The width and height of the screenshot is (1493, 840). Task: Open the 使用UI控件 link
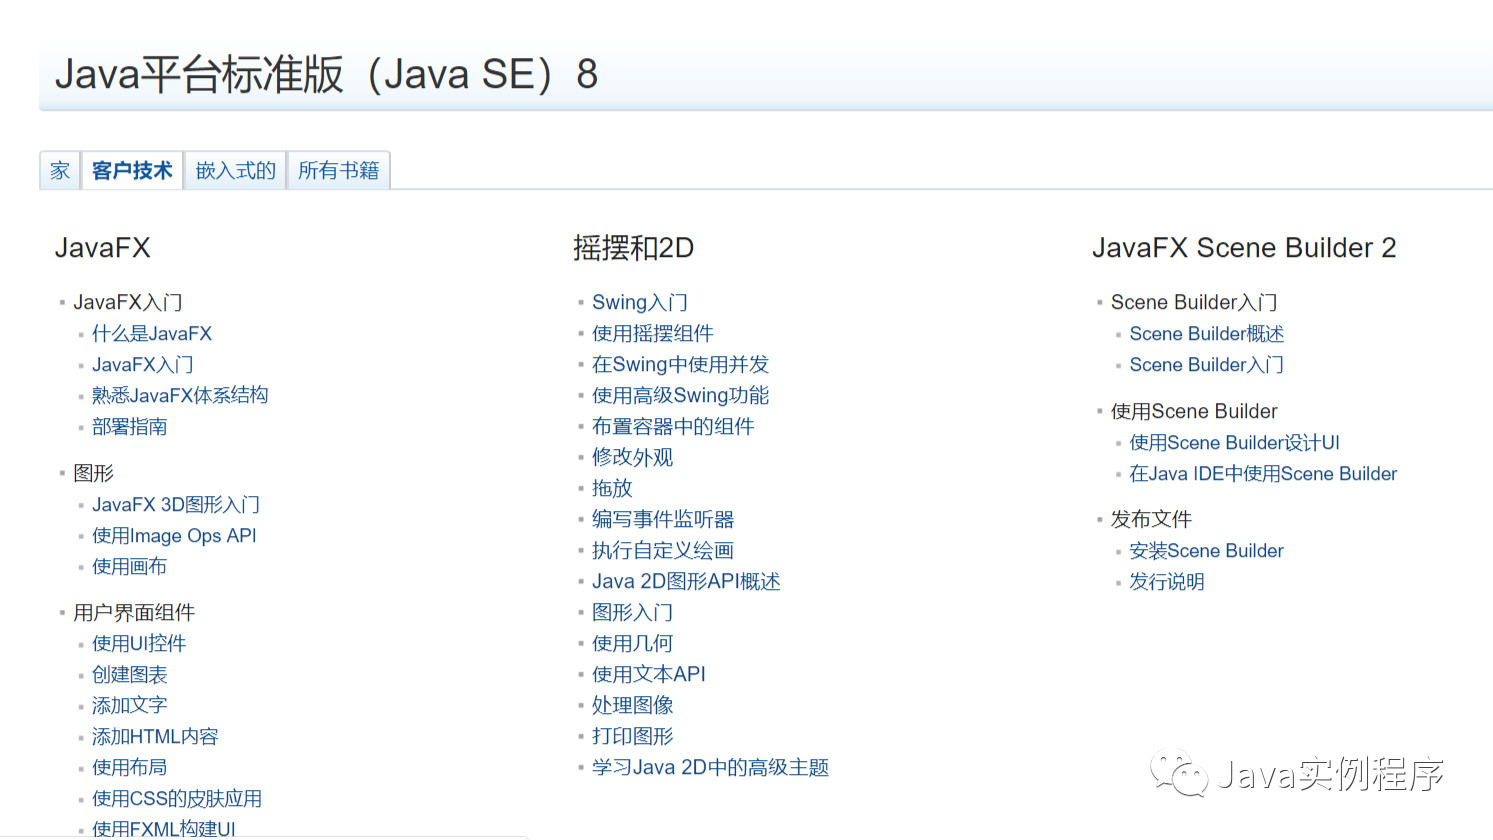(139, 644)
